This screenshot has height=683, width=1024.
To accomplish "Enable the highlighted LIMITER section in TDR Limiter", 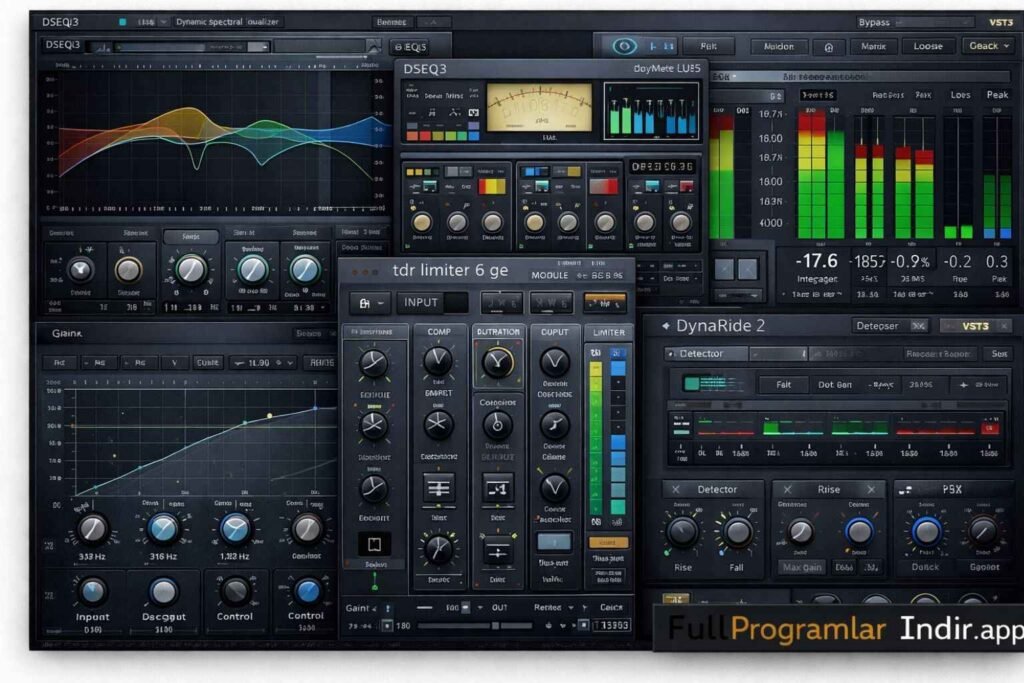I will coord(608,333).
